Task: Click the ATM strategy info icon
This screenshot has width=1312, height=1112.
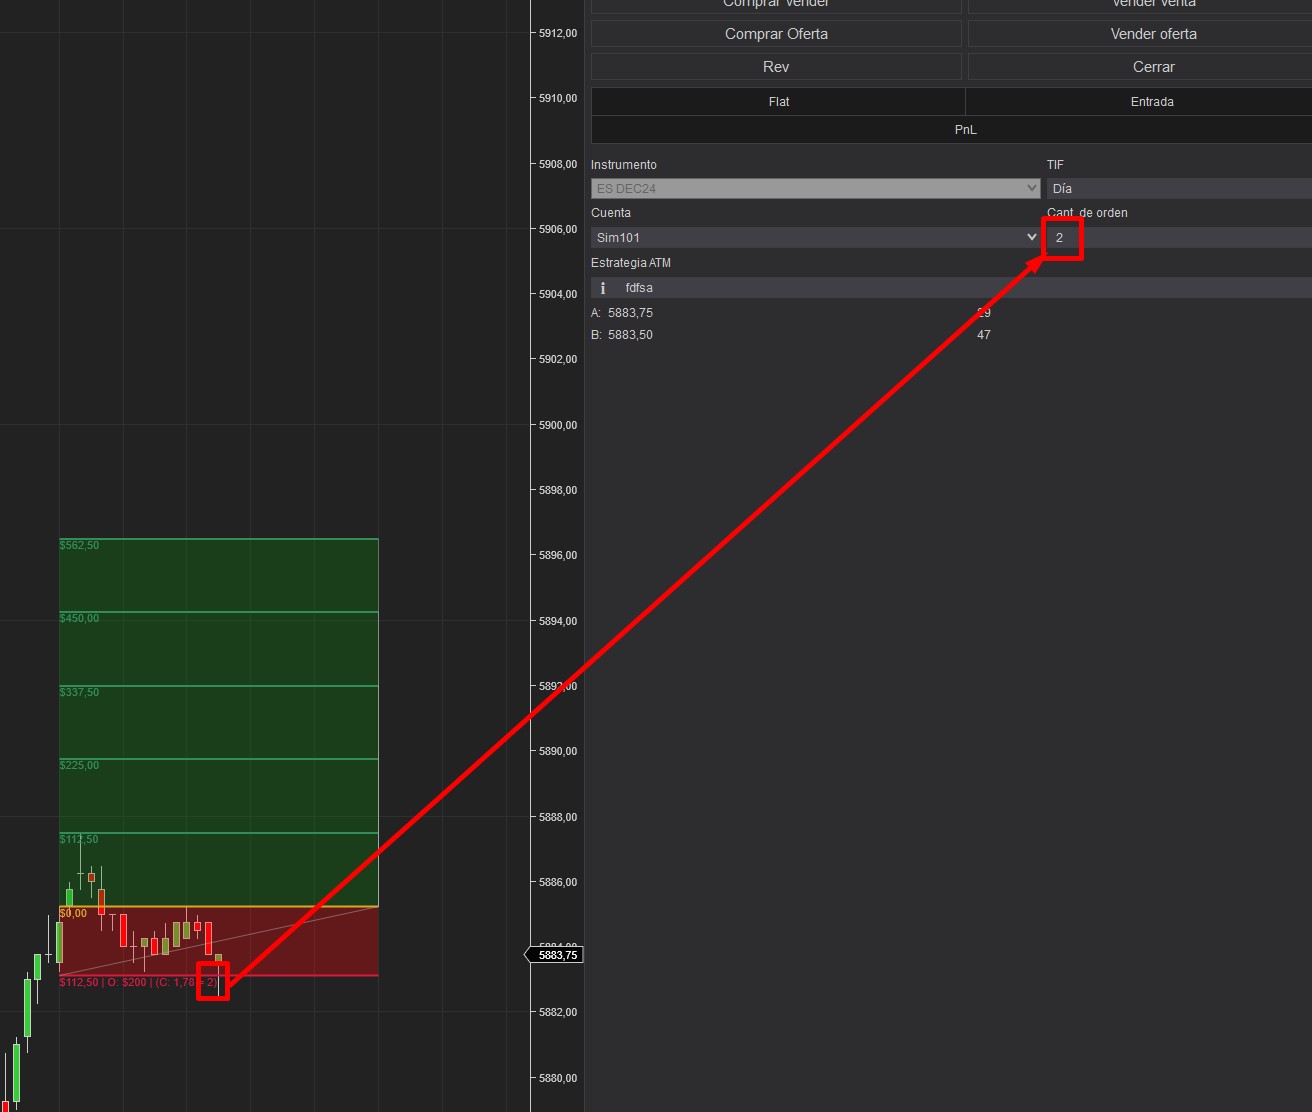Action: (x=603, y=288)
